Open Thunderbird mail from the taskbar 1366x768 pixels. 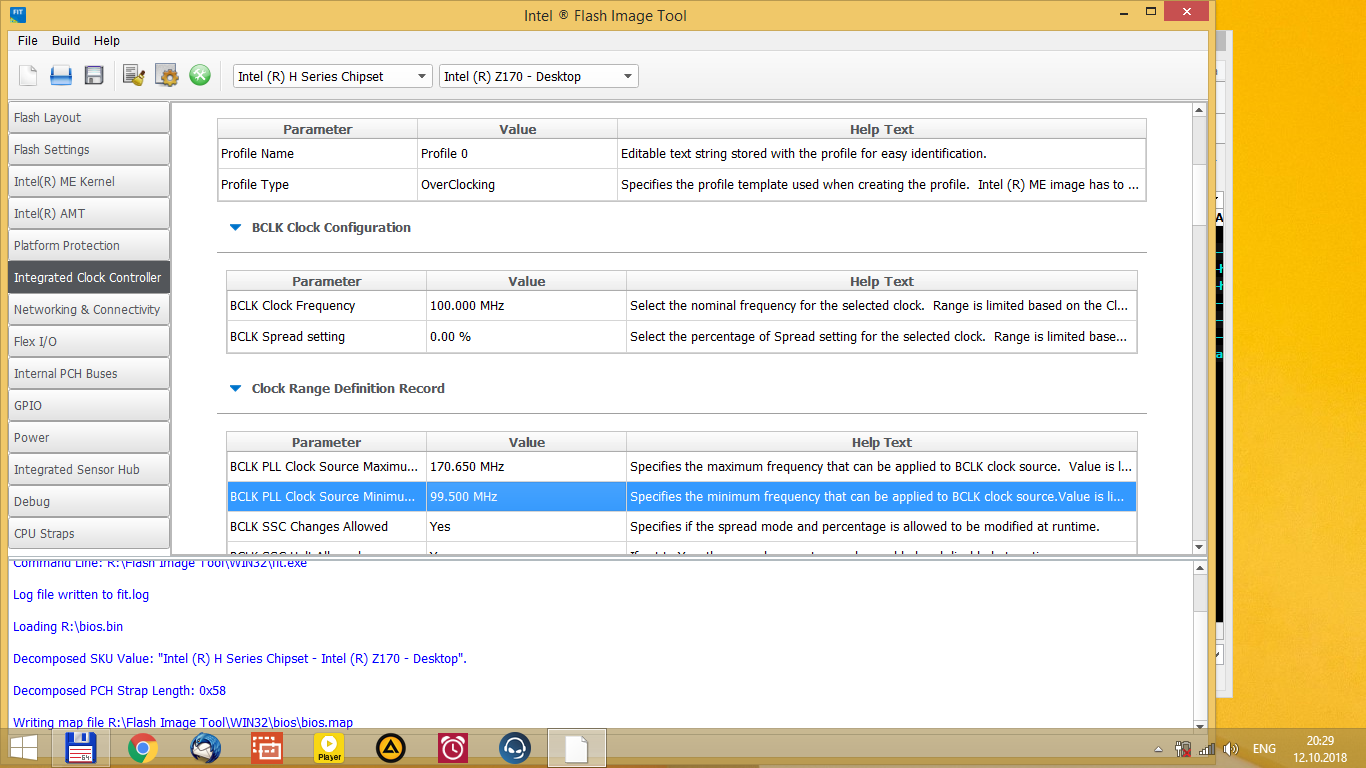pos(205,748)
